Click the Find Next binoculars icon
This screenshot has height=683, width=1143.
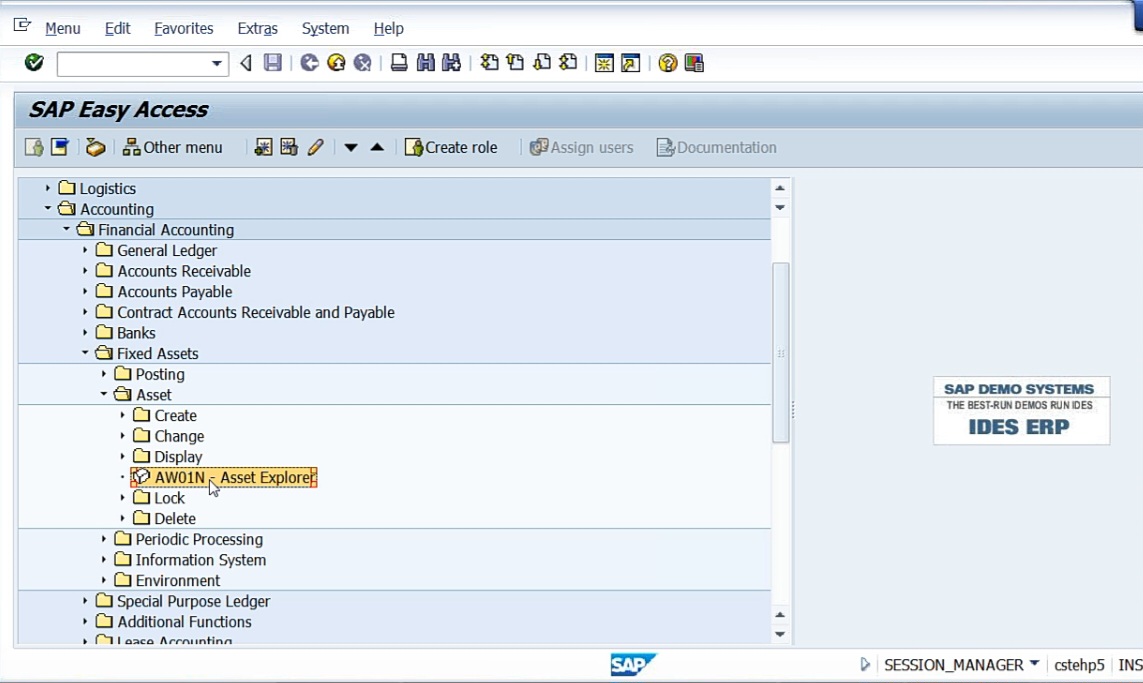coord(451,63)
